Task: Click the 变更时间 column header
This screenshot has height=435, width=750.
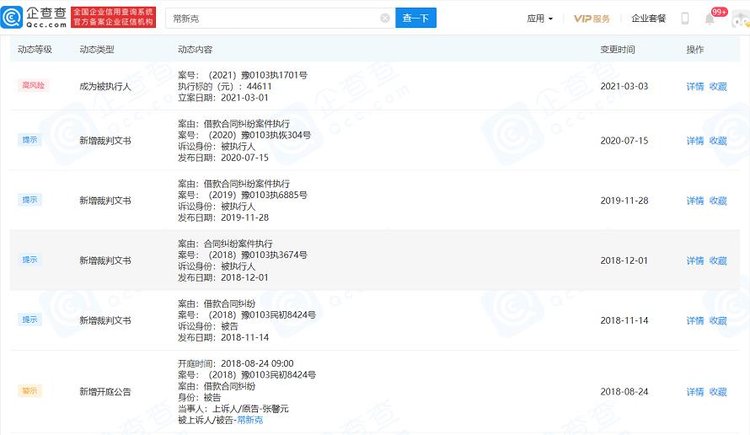Action: pyautogui.click(x=618, y=49)
